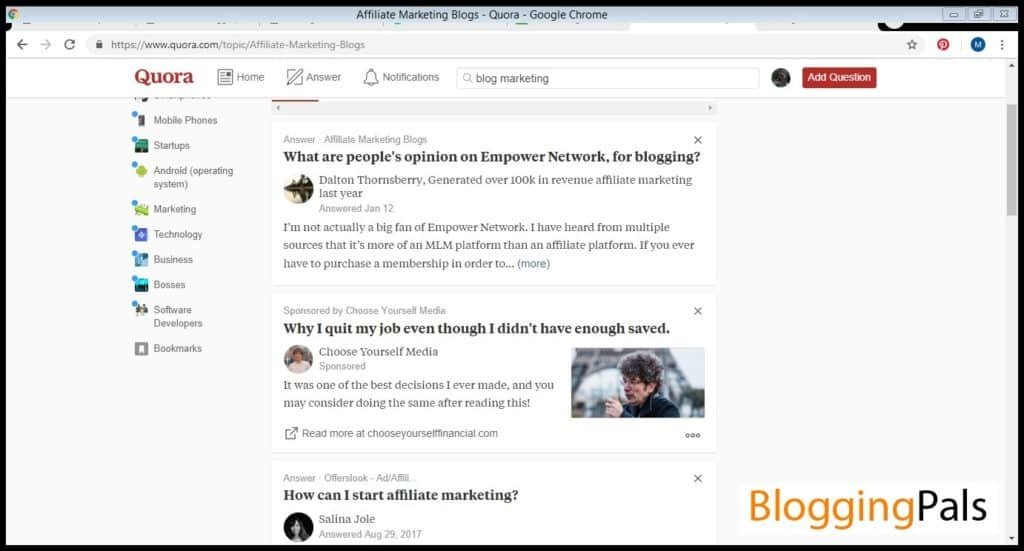Open the three-dot options on sponsored card

[693, 435]
